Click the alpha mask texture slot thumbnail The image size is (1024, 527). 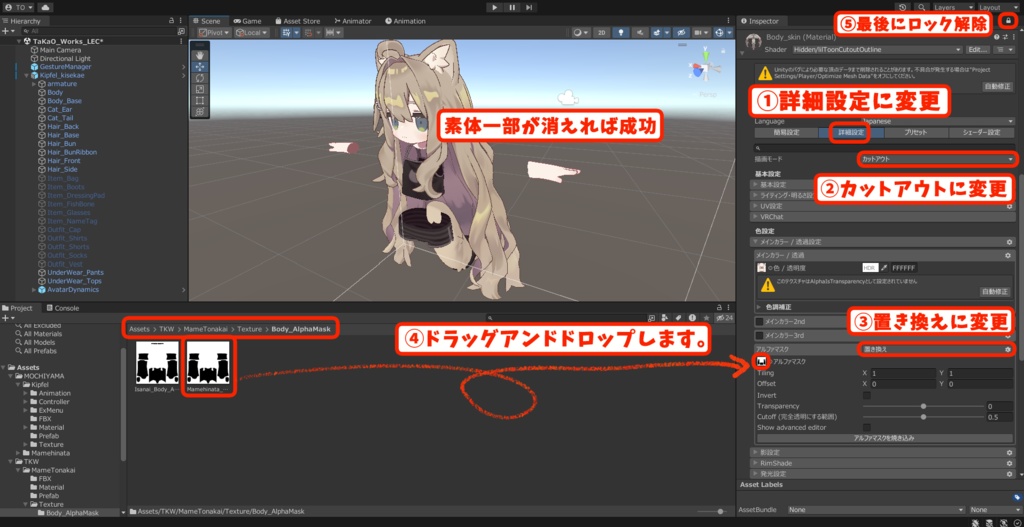(x=761, y=361)
